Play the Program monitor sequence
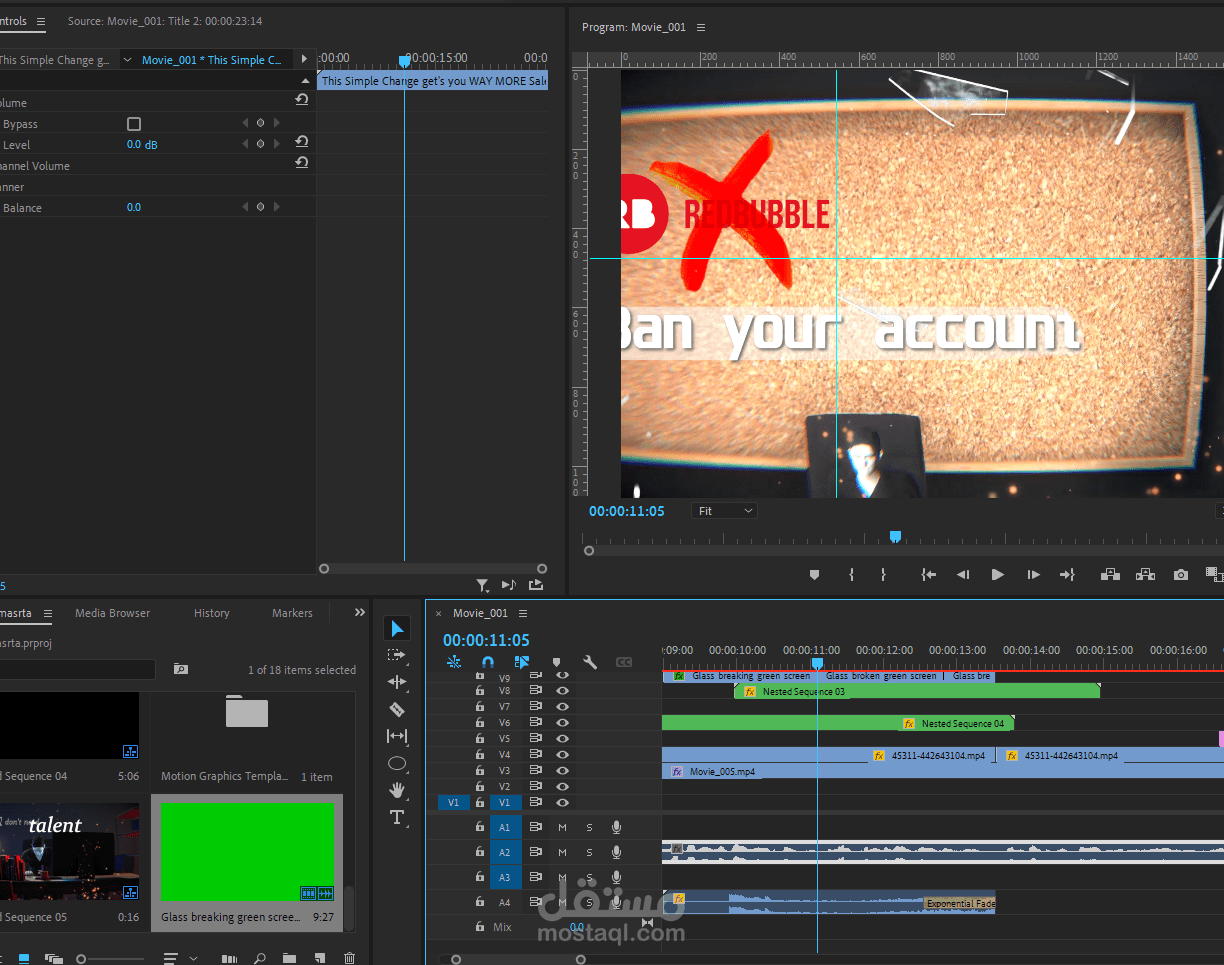The image size is (1224, 965). coord(997,575)
